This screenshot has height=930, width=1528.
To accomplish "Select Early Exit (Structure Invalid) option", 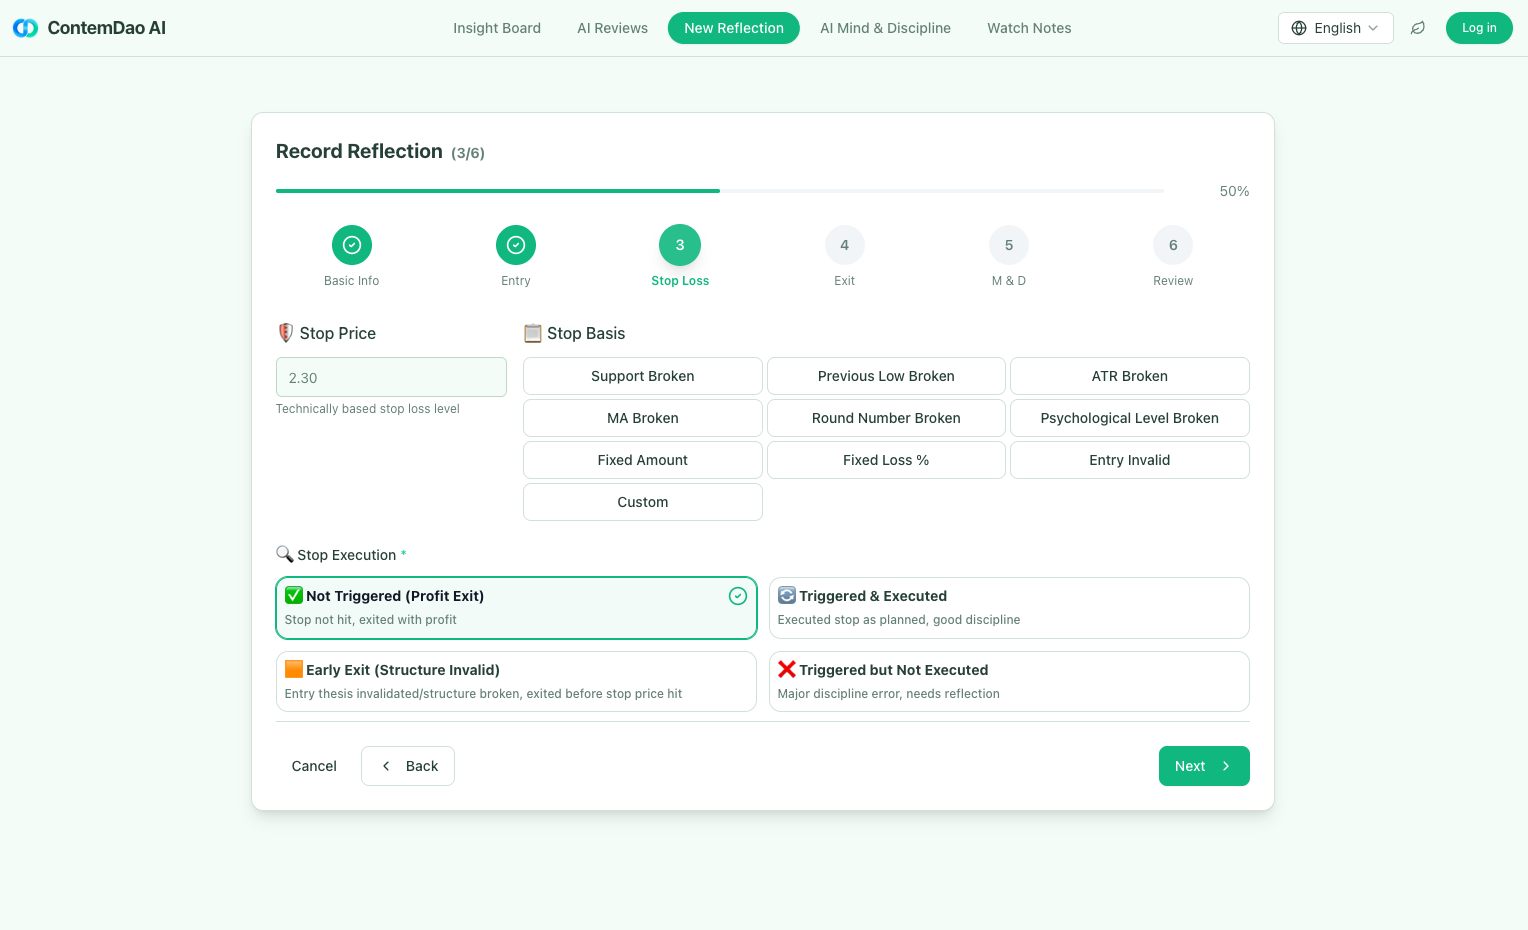I will click(516, 681).
